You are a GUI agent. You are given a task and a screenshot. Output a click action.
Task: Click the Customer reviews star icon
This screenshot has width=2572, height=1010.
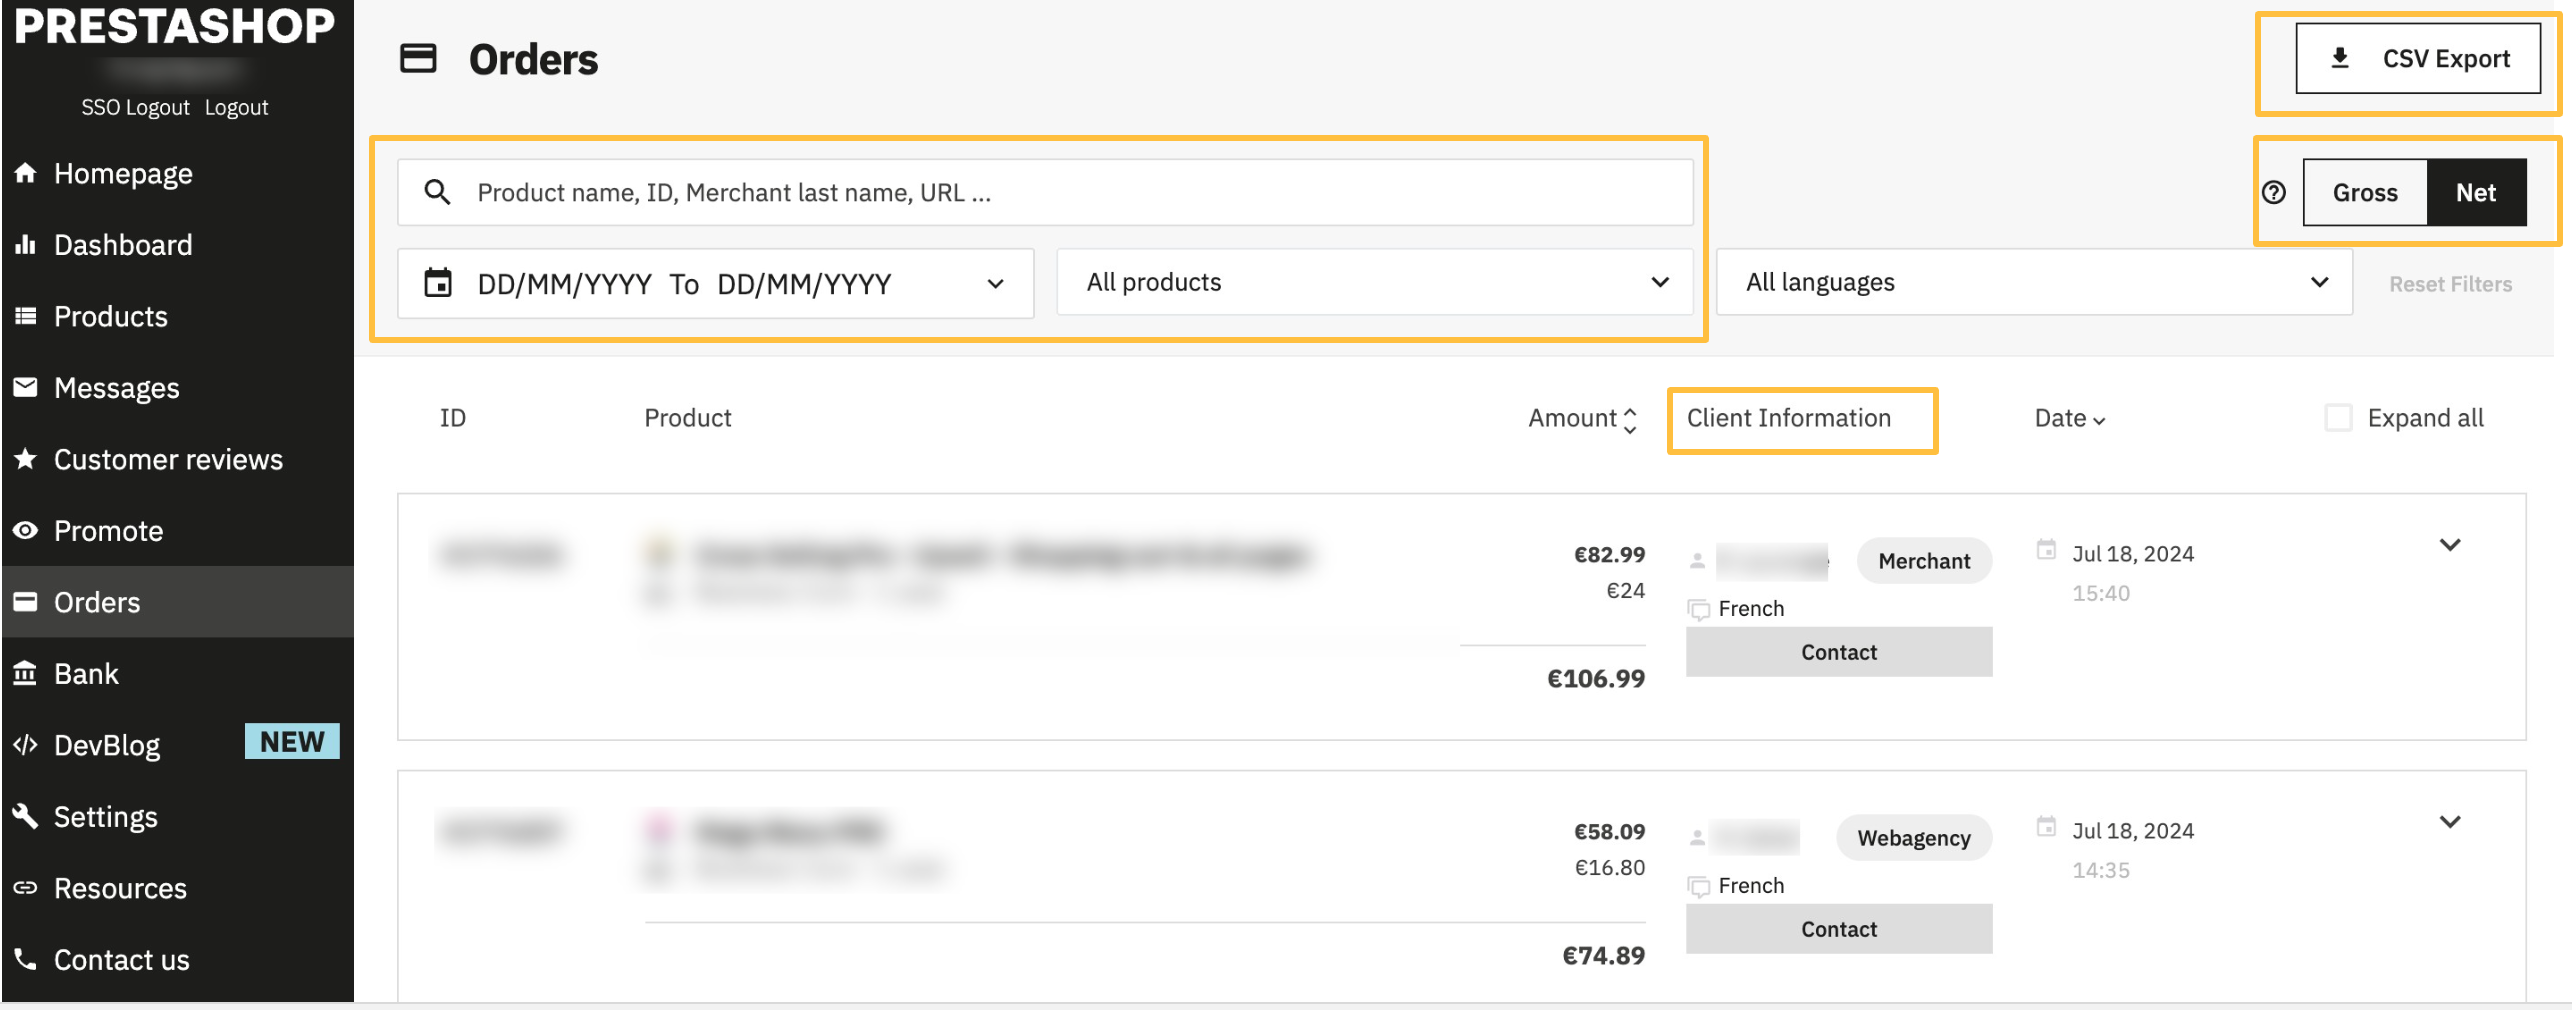click(25, 459)
